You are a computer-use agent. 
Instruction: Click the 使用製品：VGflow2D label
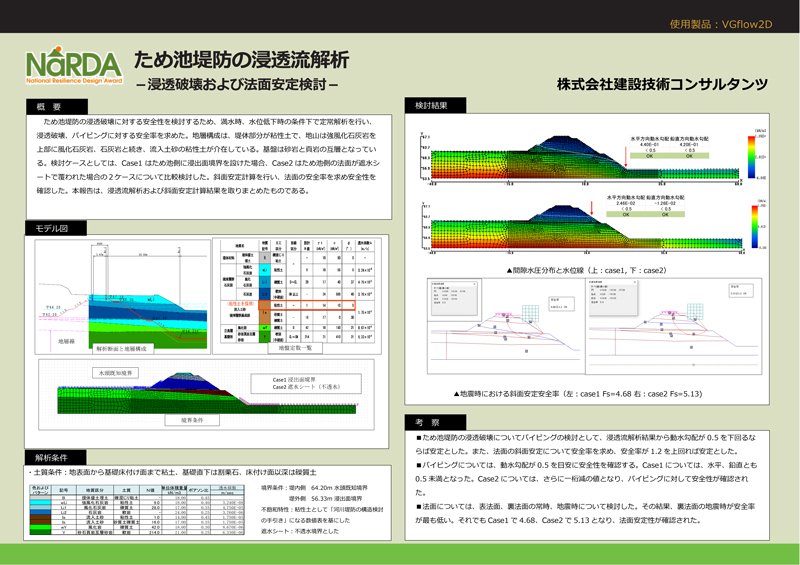tap(721, 24)
